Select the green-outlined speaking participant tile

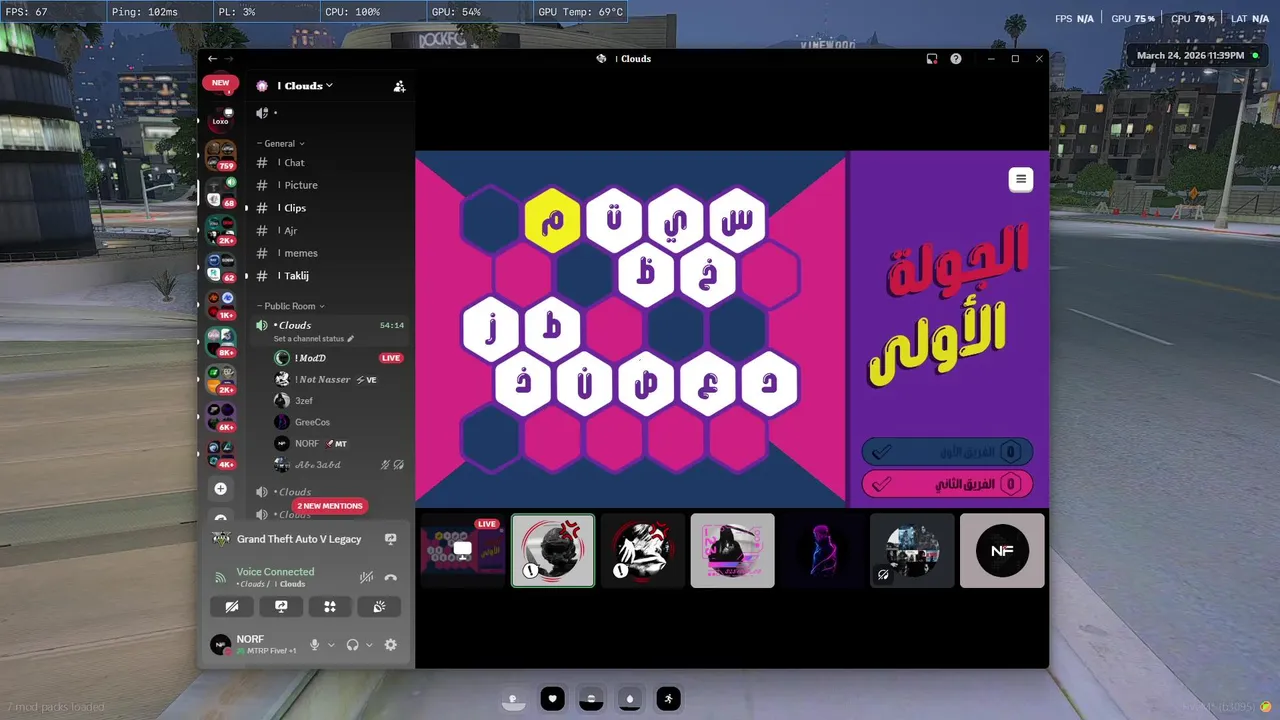pos(553,550)
